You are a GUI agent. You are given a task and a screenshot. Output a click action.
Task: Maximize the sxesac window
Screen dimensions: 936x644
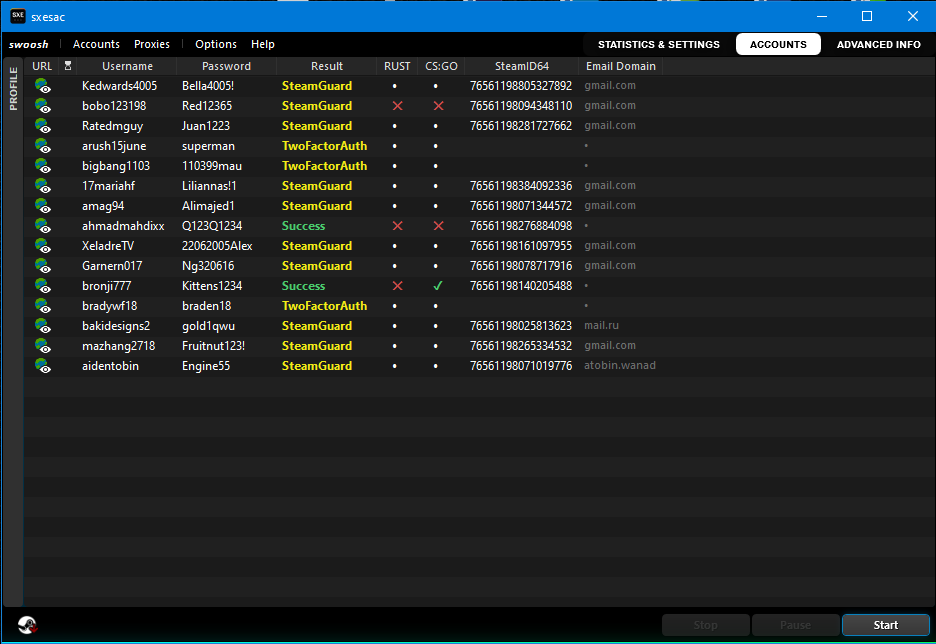(x=867, y=16)
